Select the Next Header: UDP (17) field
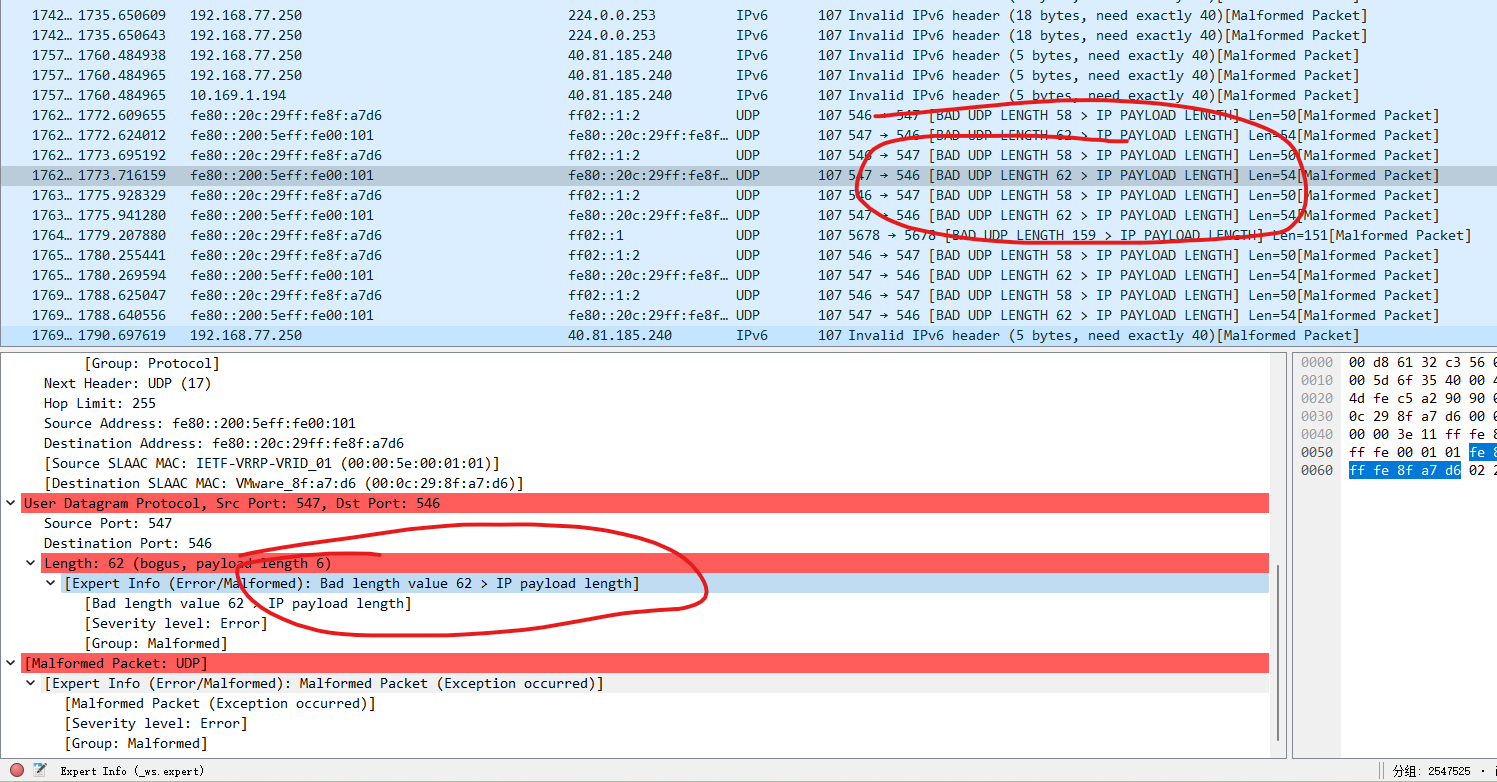Viewport: 1497px width, 782px height. click(x=127, y=383)
